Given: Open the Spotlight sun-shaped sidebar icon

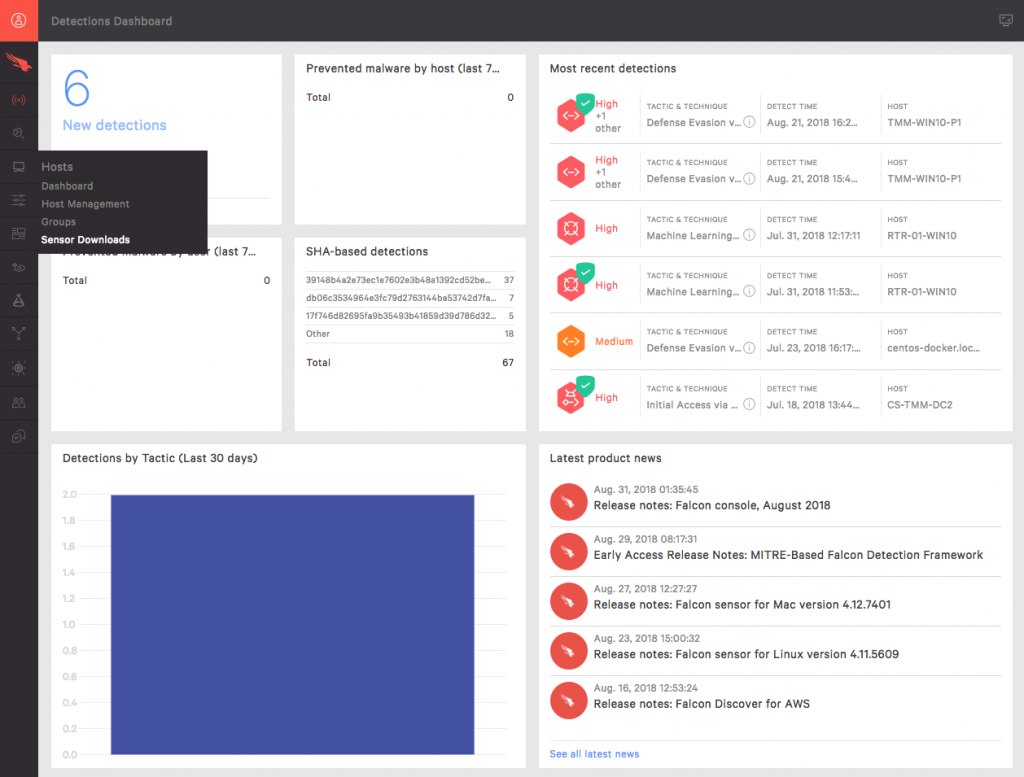Looking at the screenshot, I should 19,368.
